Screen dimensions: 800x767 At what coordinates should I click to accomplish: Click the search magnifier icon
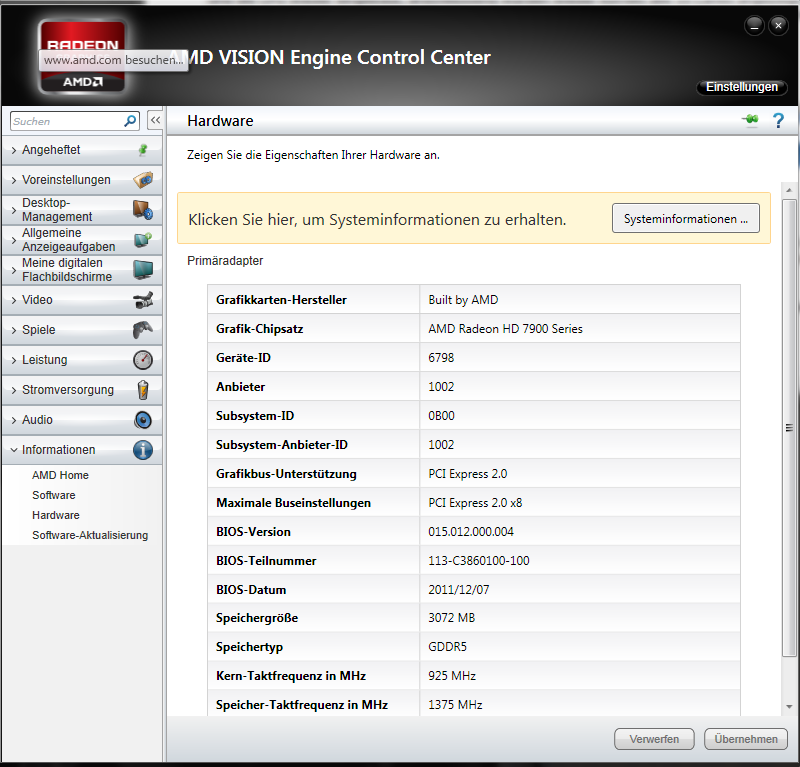[x=130, y=121]
